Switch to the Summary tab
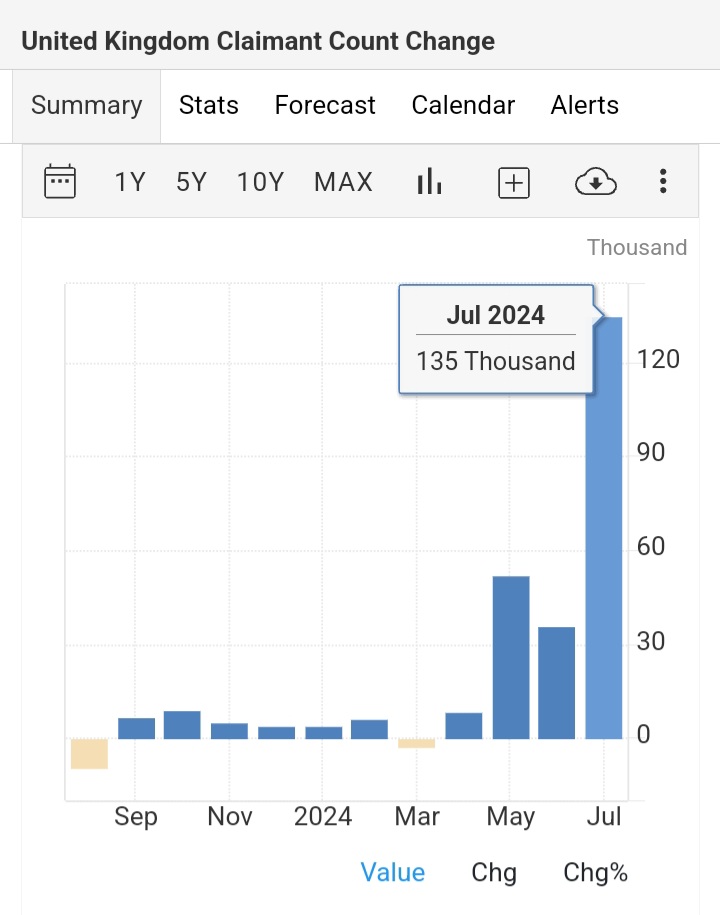Image resolution: width=720 pixels, height=915 pixels. coord(86,105)
